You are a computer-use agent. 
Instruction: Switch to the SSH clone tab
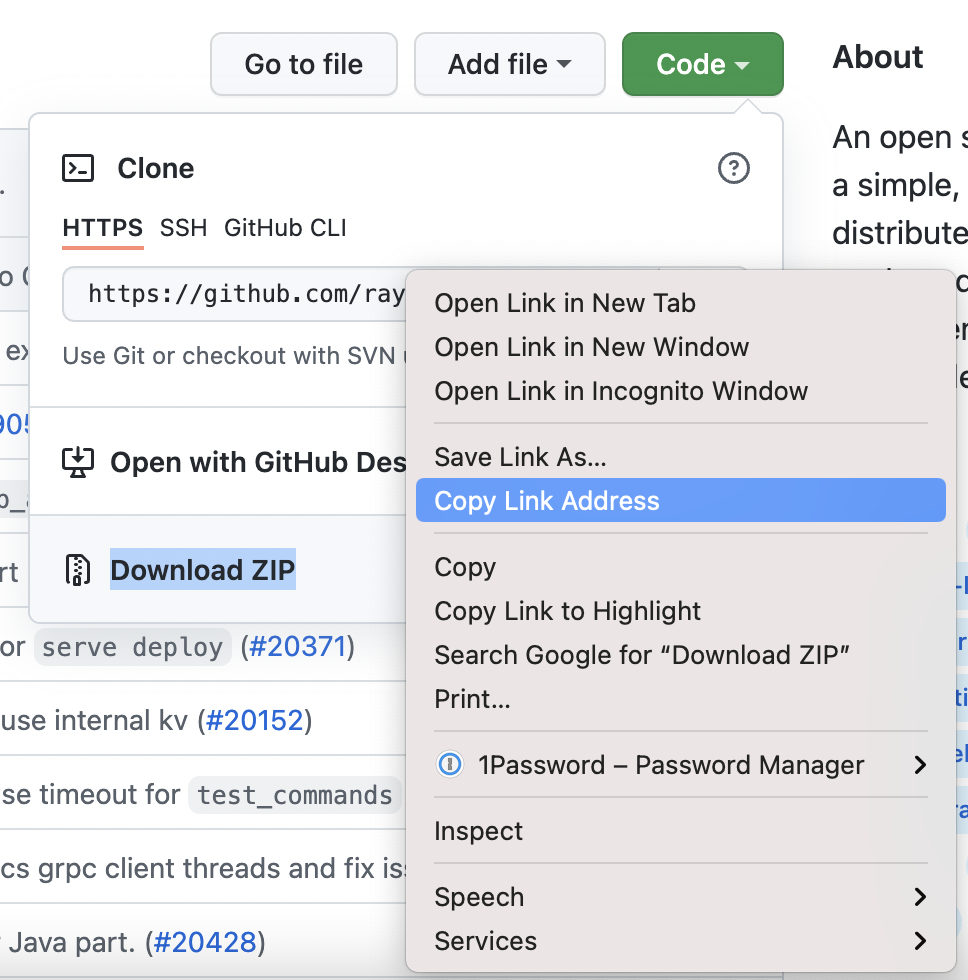click(183, 228)
